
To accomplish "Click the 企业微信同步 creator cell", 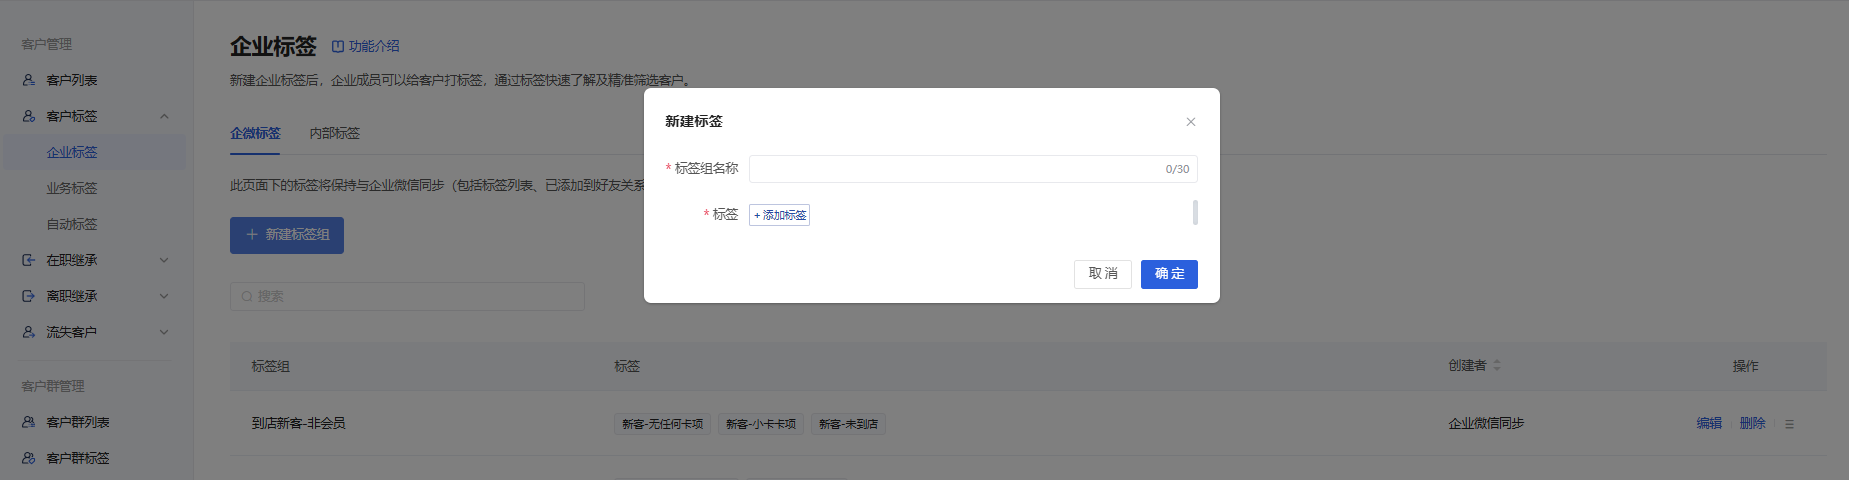I will [1486, 423].
